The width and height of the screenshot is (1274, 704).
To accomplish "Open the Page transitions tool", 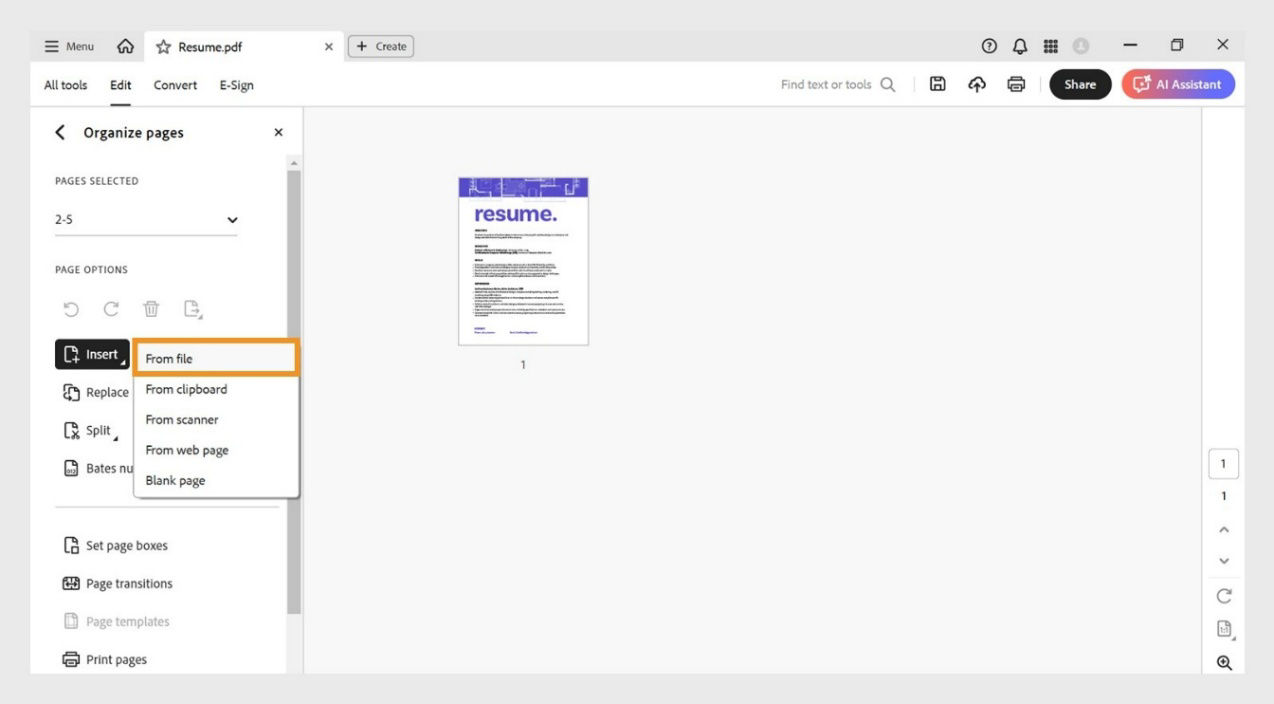I will [129, 583].
